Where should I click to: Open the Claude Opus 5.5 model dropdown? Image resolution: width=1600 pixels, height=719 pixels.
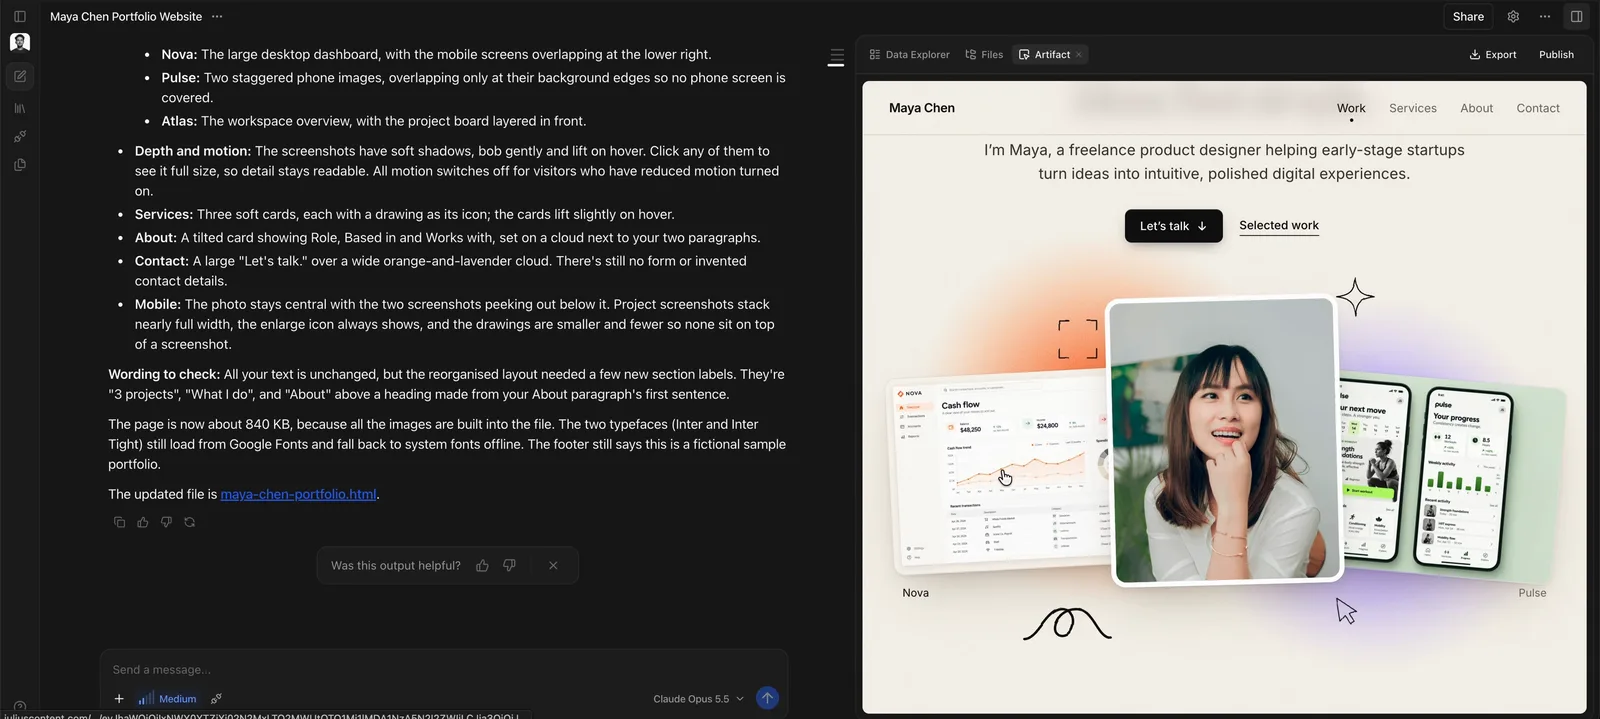click(x=698, y=699)
